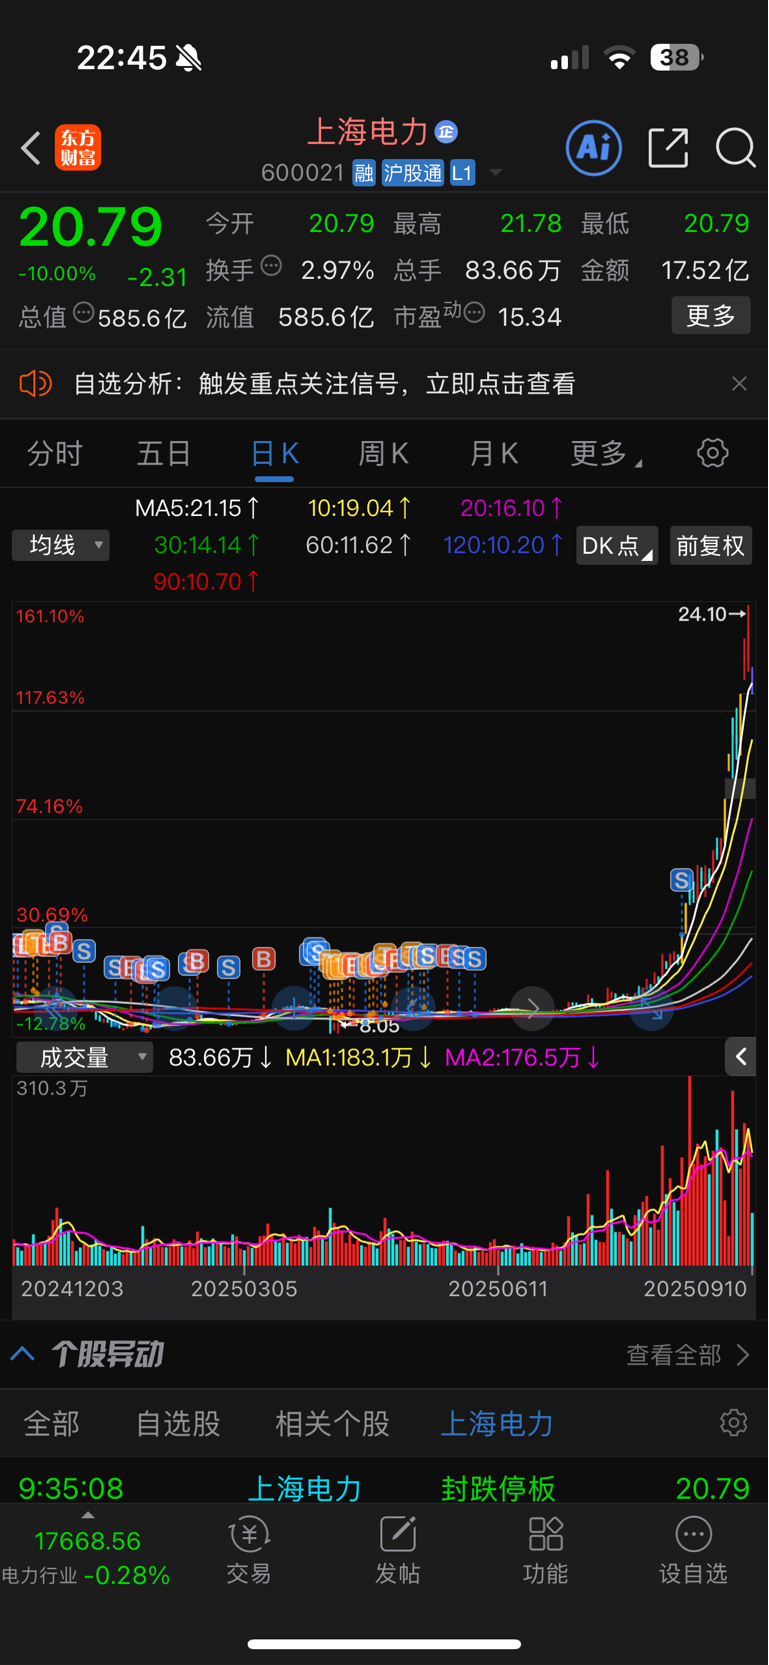Viewport: 769px width, 1665px height.
Task: Tap 设自选 to add watchlist
Action: coord(693,1552)
